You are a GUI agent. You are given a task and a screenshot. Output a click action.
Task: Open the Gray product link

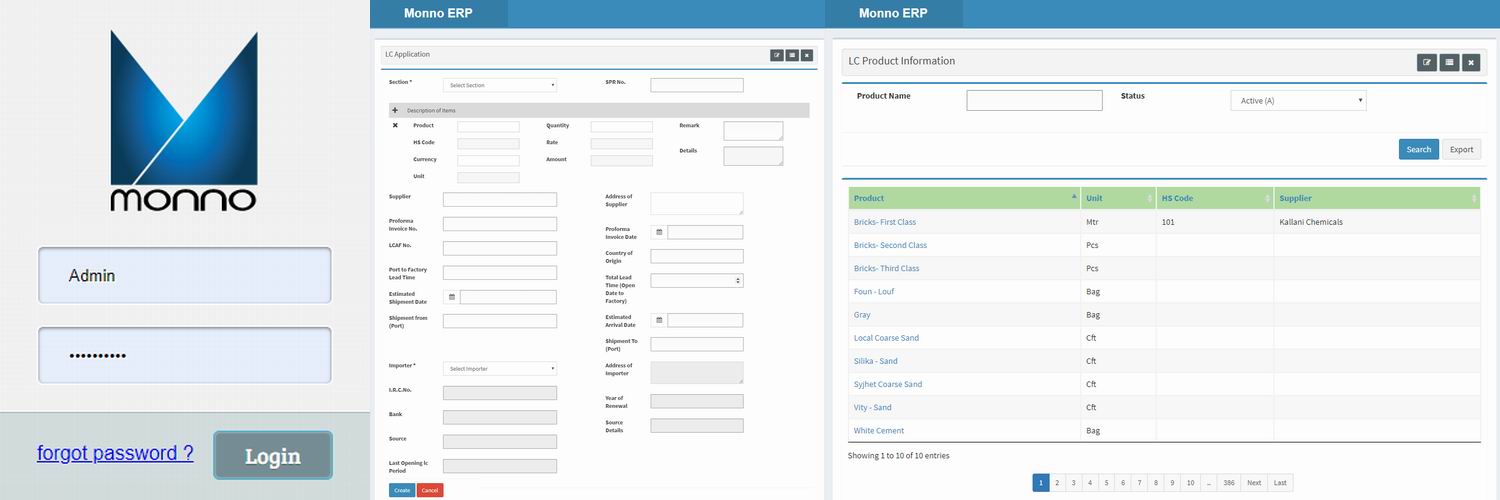tap(862, 314)
